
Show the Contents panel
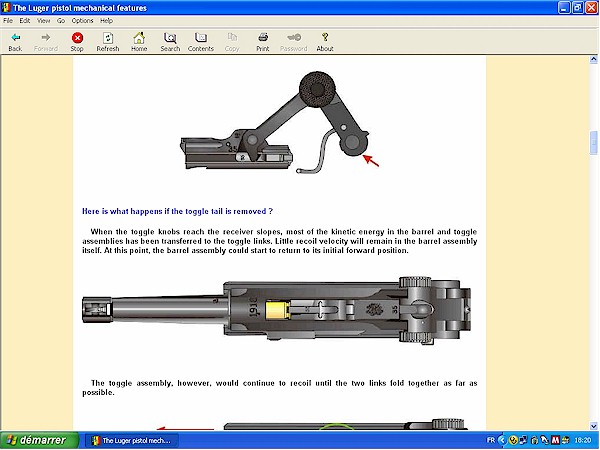click(201, 42)
